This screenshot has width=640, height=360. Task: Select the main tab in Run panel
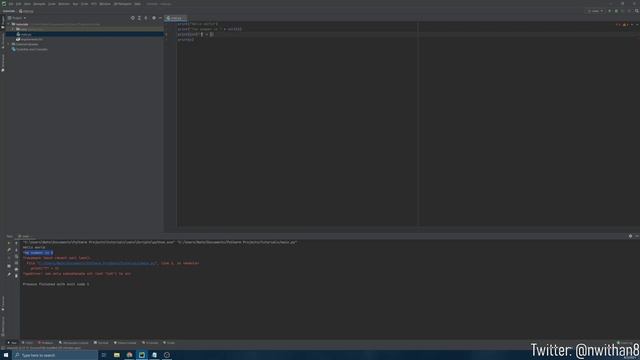(25, 236)
